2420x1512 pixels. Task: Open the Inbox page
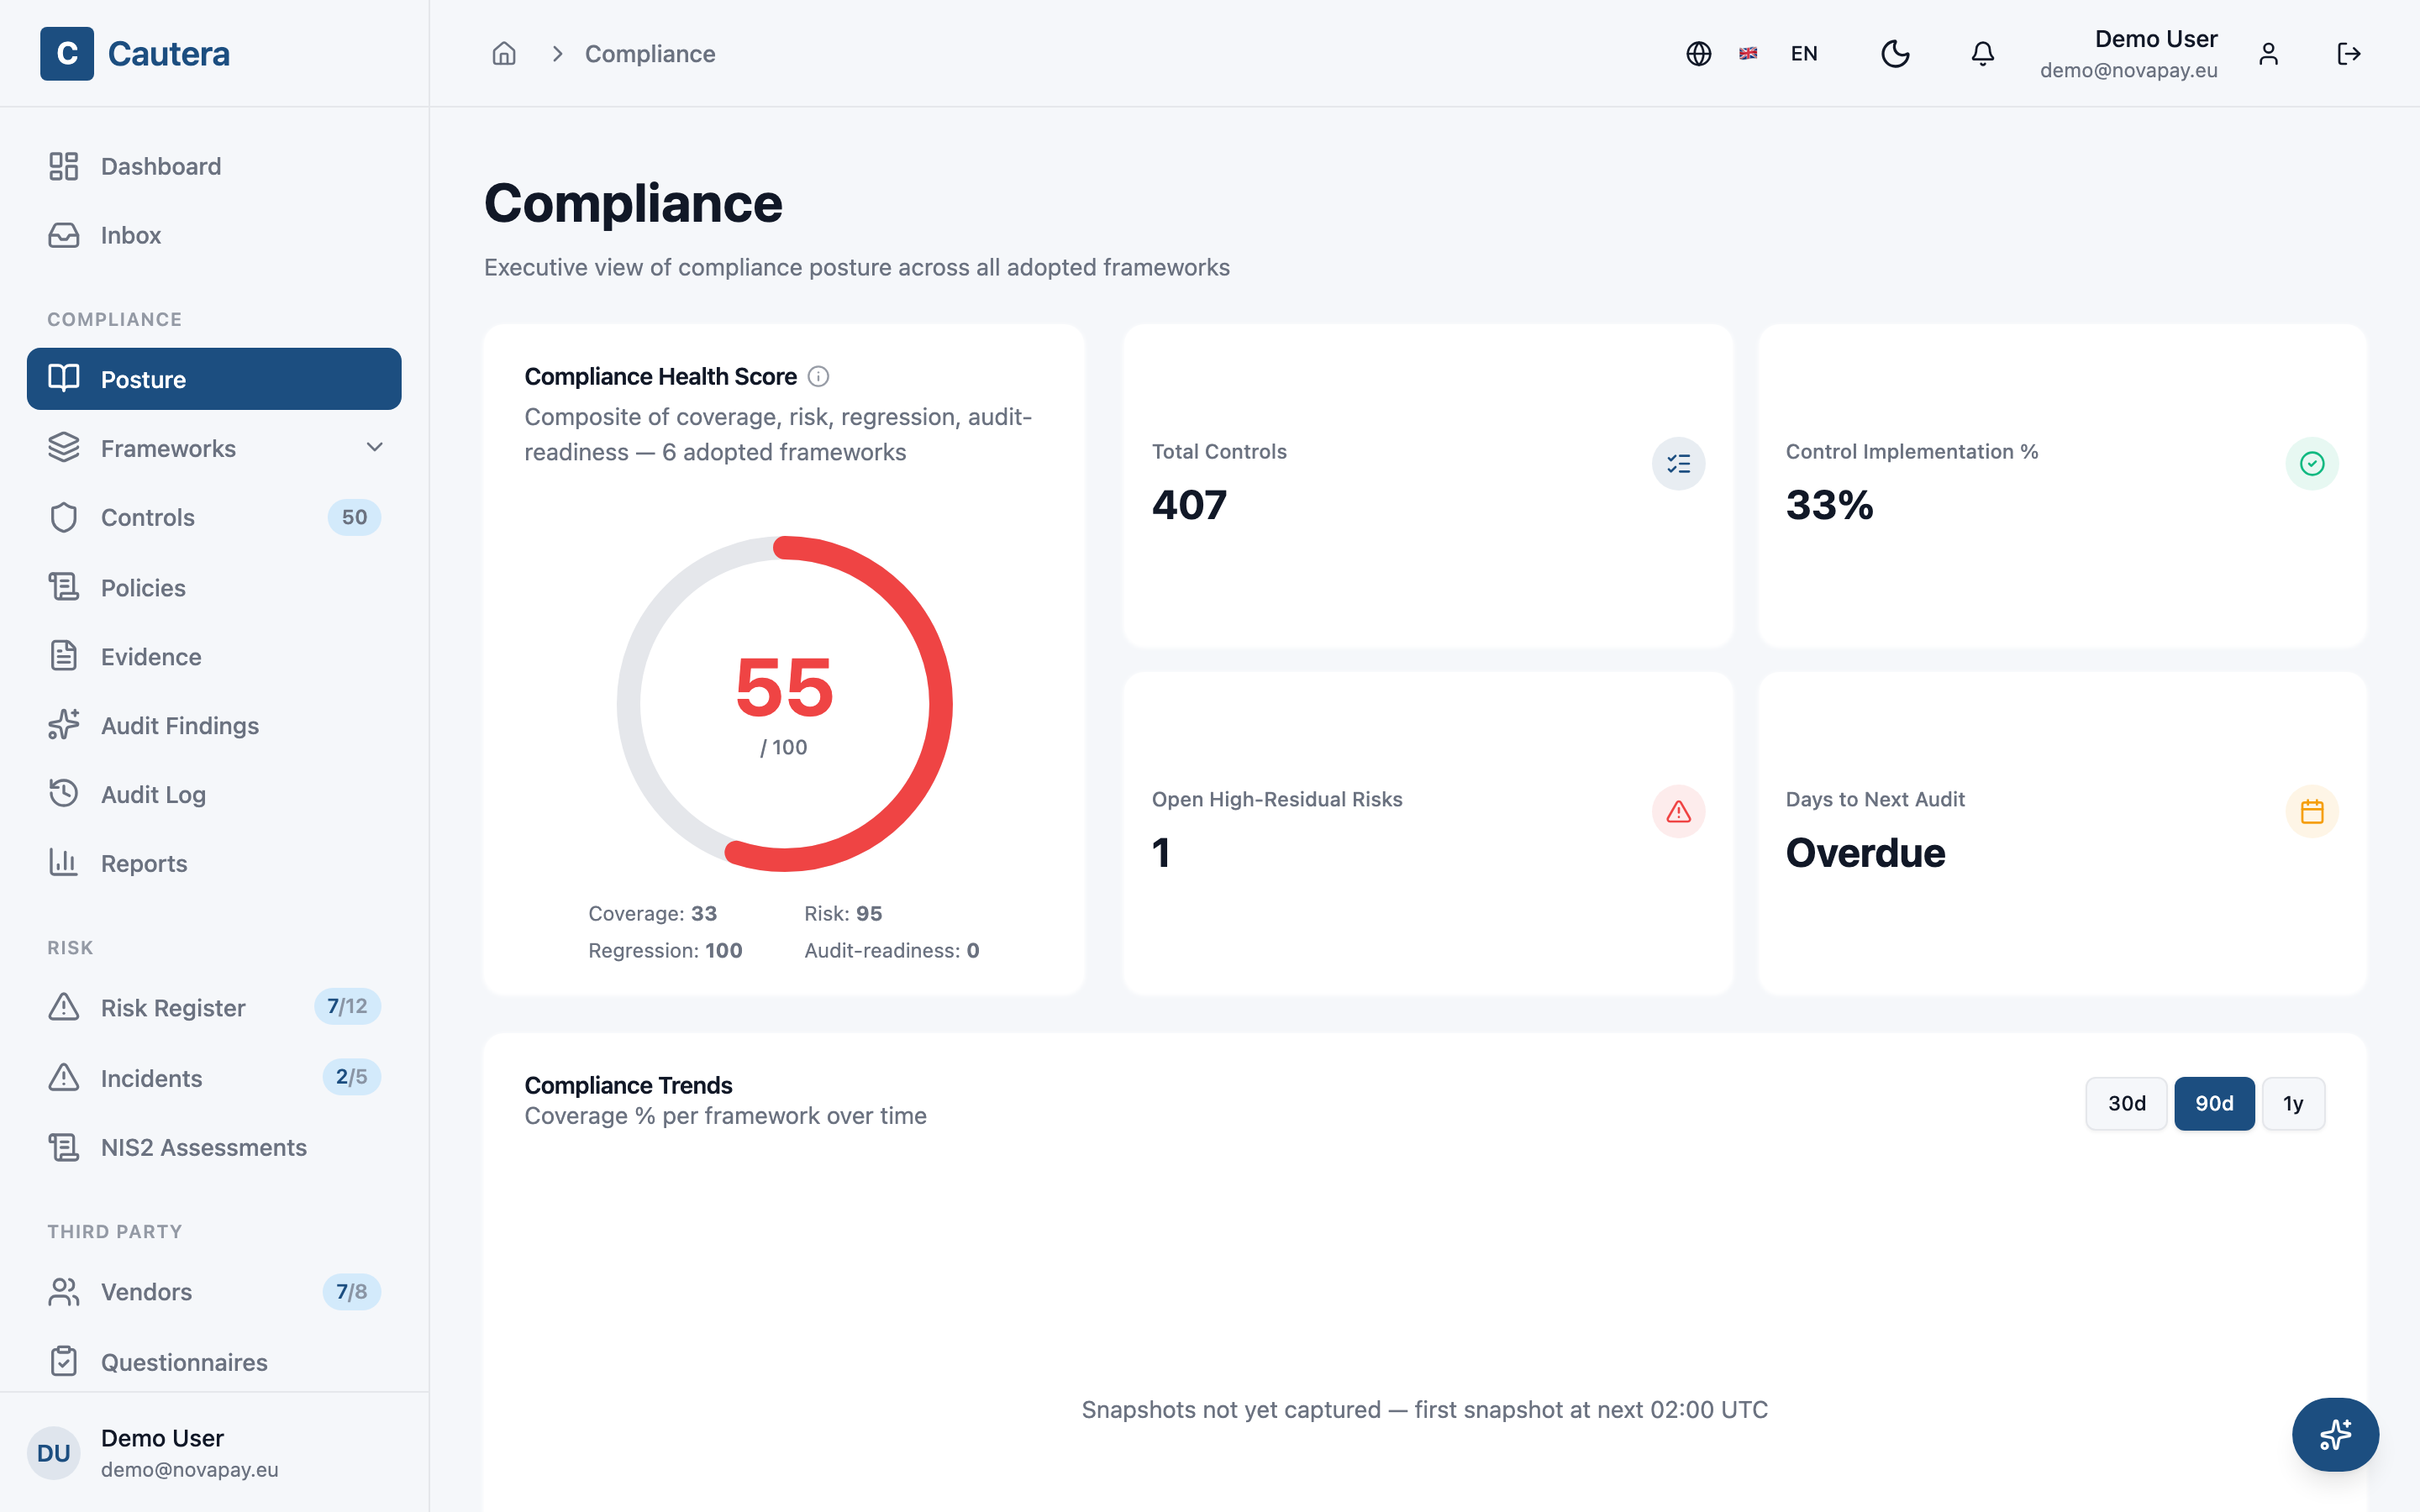[x=214, y=235]
